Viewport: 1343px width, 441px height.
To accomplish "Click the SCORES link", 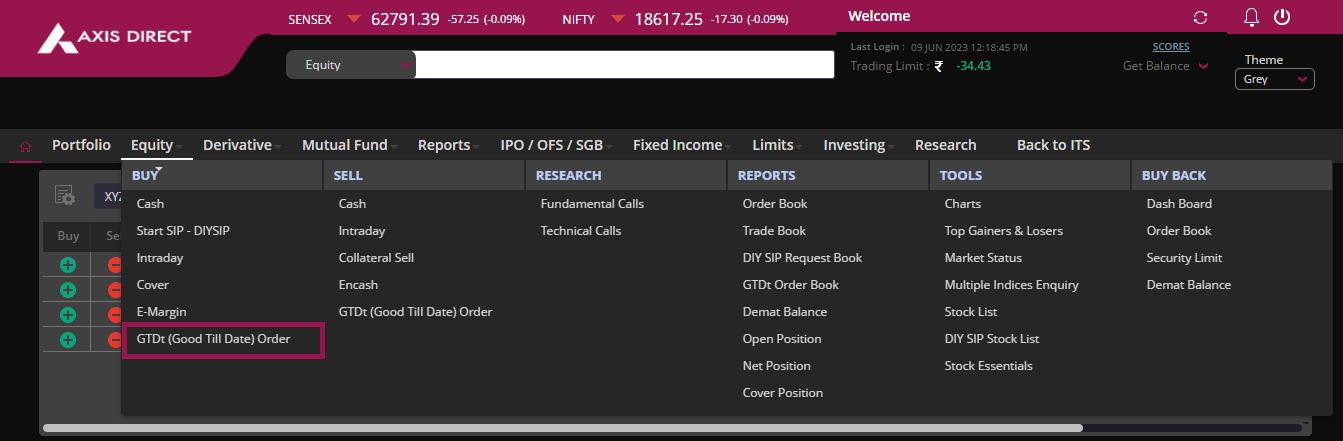I will (x=1171, y=46).
